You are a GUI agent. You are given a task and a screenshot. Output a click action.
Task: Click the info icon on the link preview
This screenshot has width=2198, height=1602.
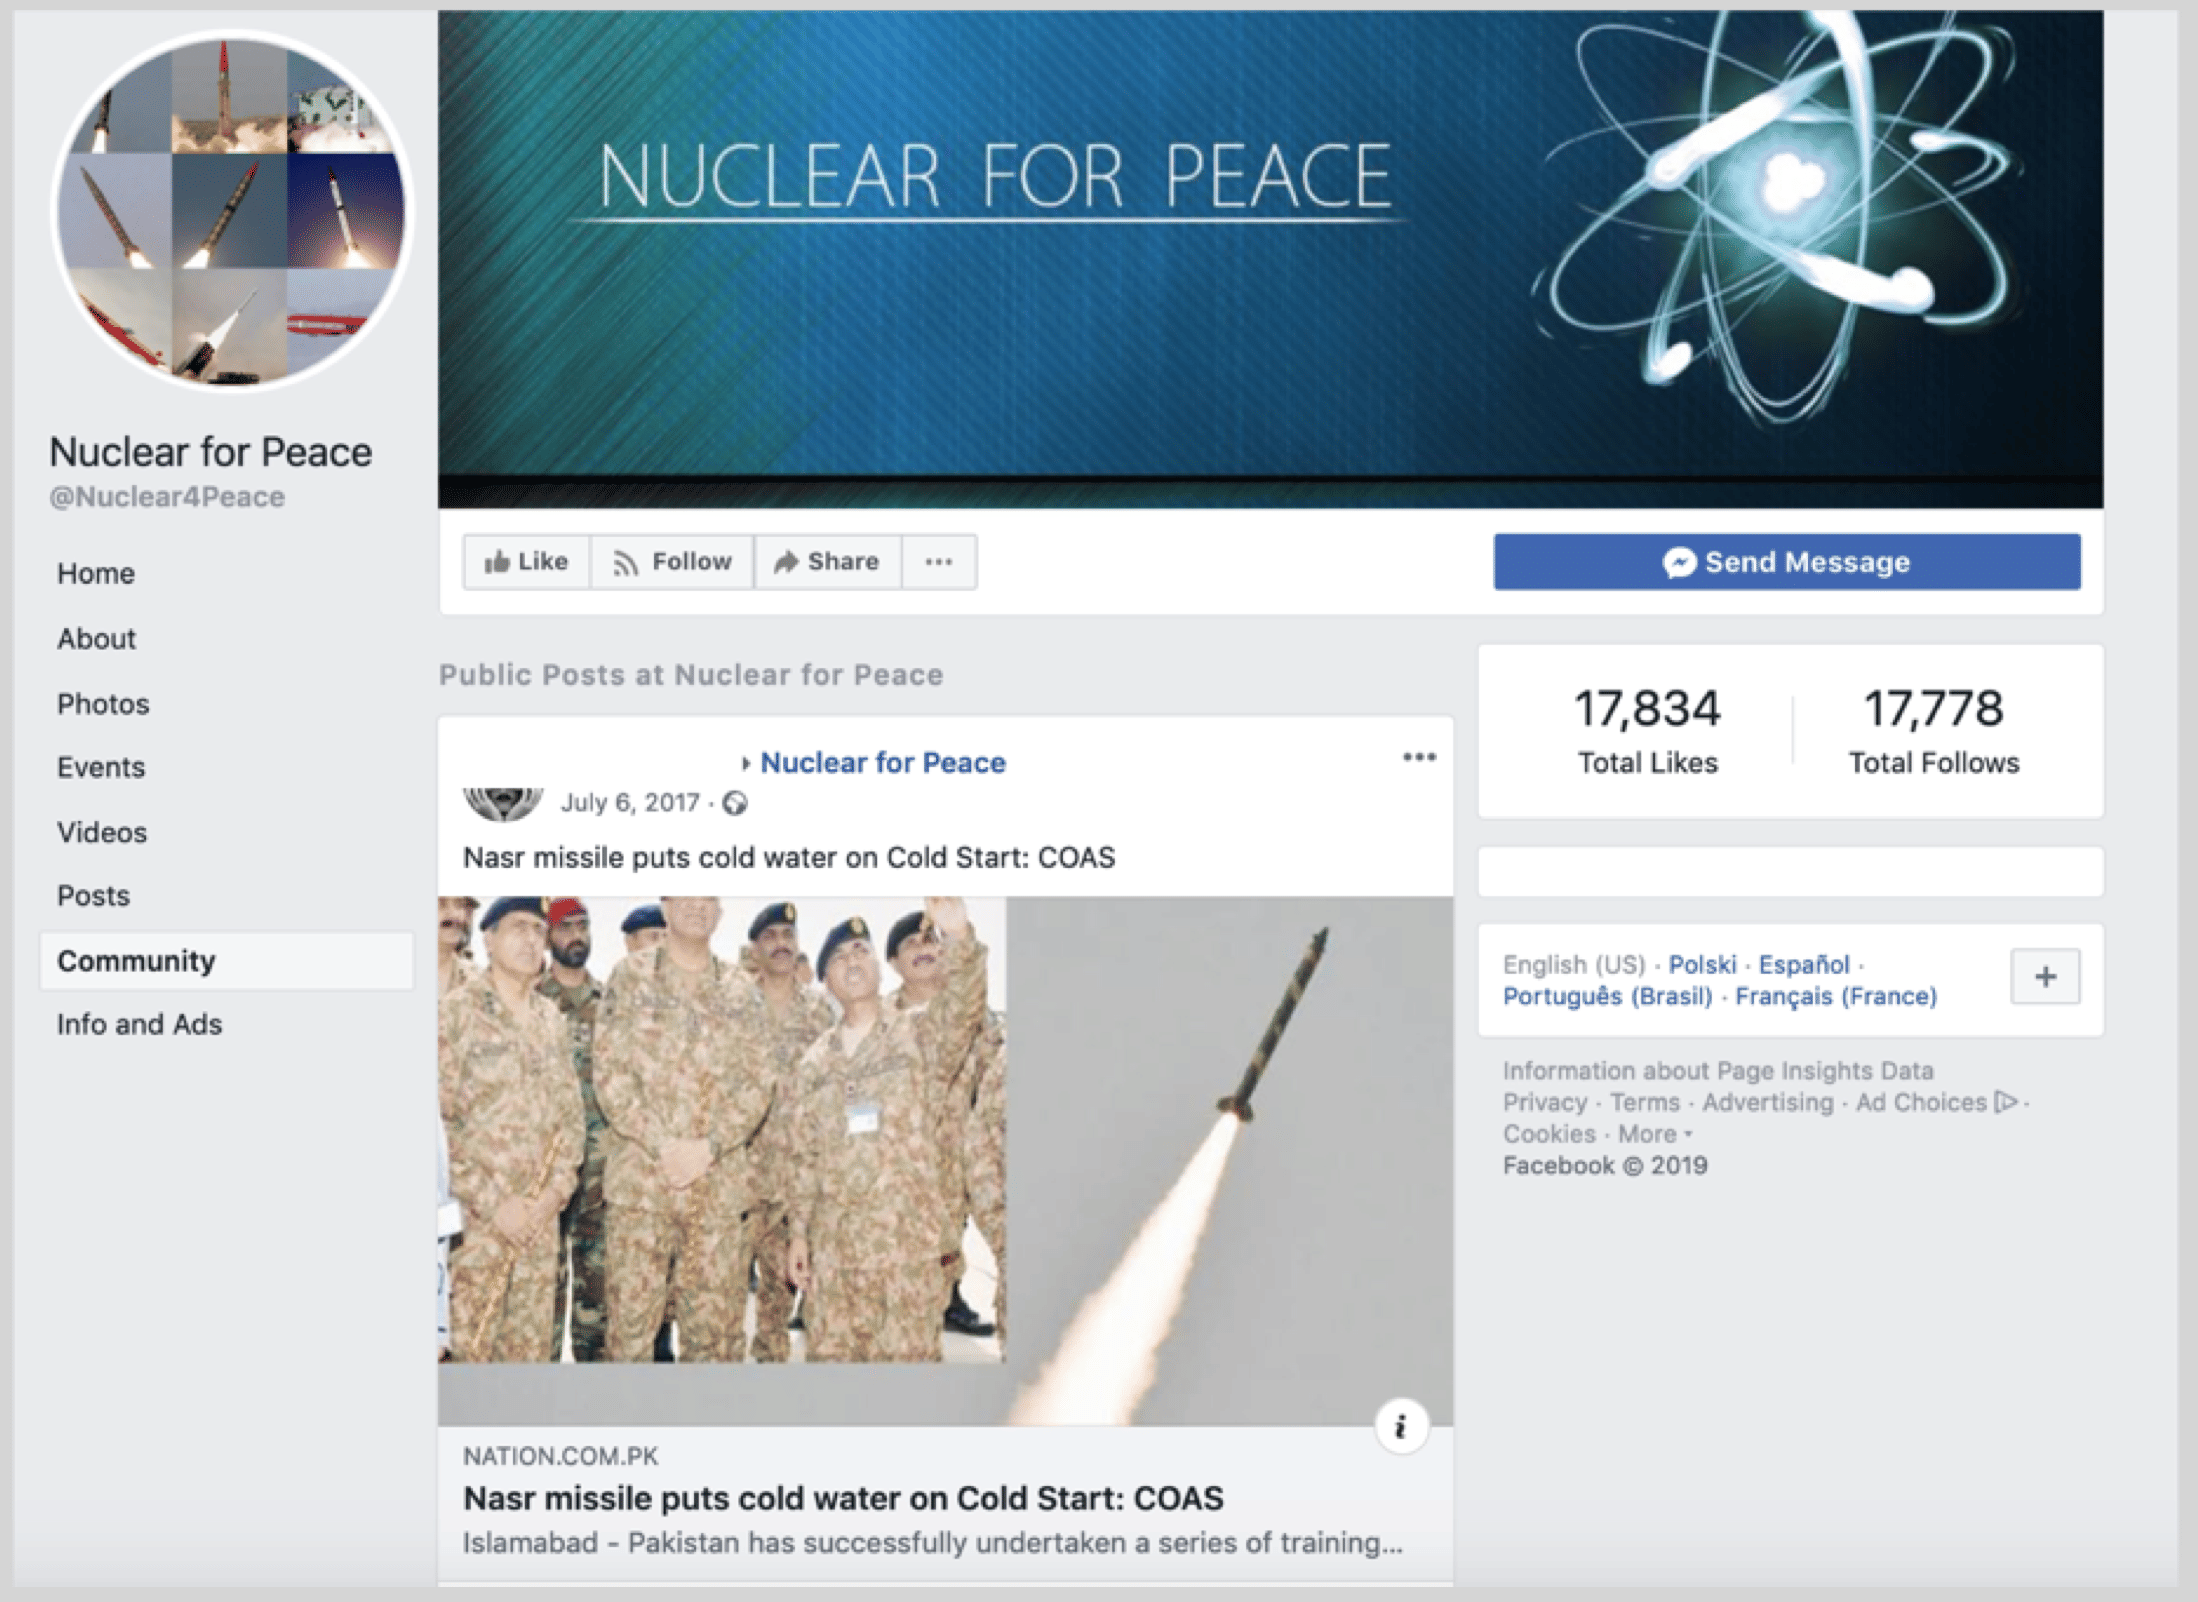click(x=1400, y=1426)
